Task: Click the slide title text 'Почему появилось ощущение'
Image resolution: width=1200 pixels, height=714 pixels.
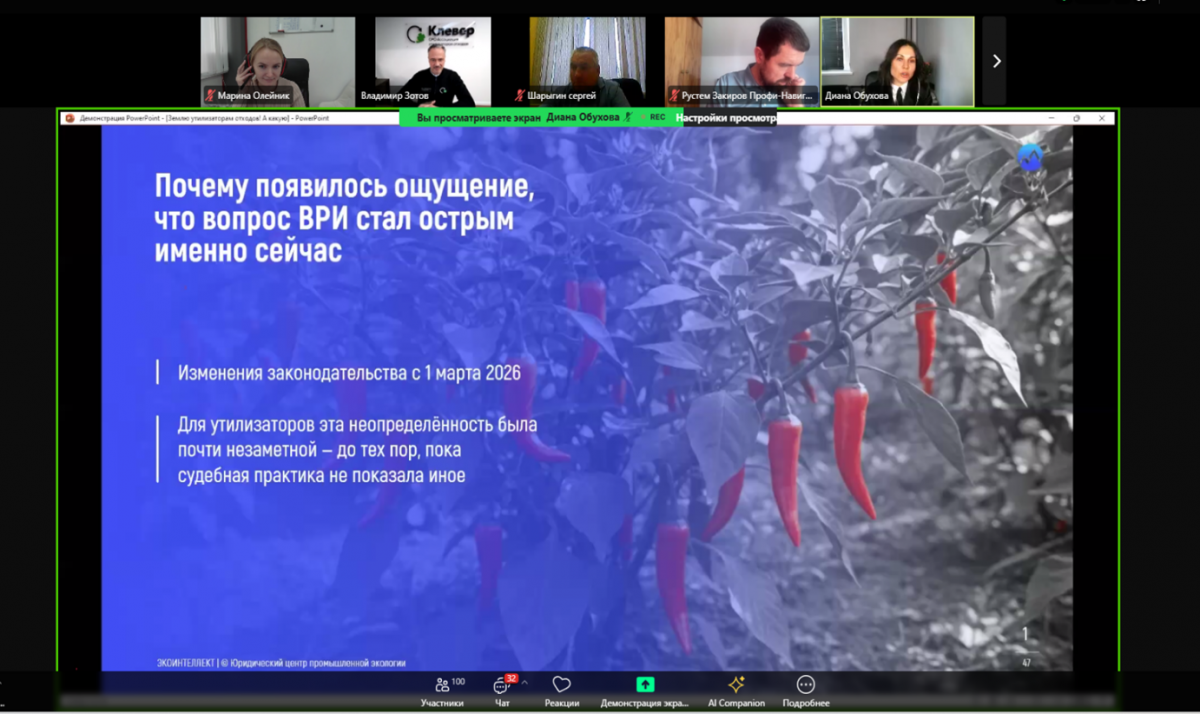Action: point(344,187)
